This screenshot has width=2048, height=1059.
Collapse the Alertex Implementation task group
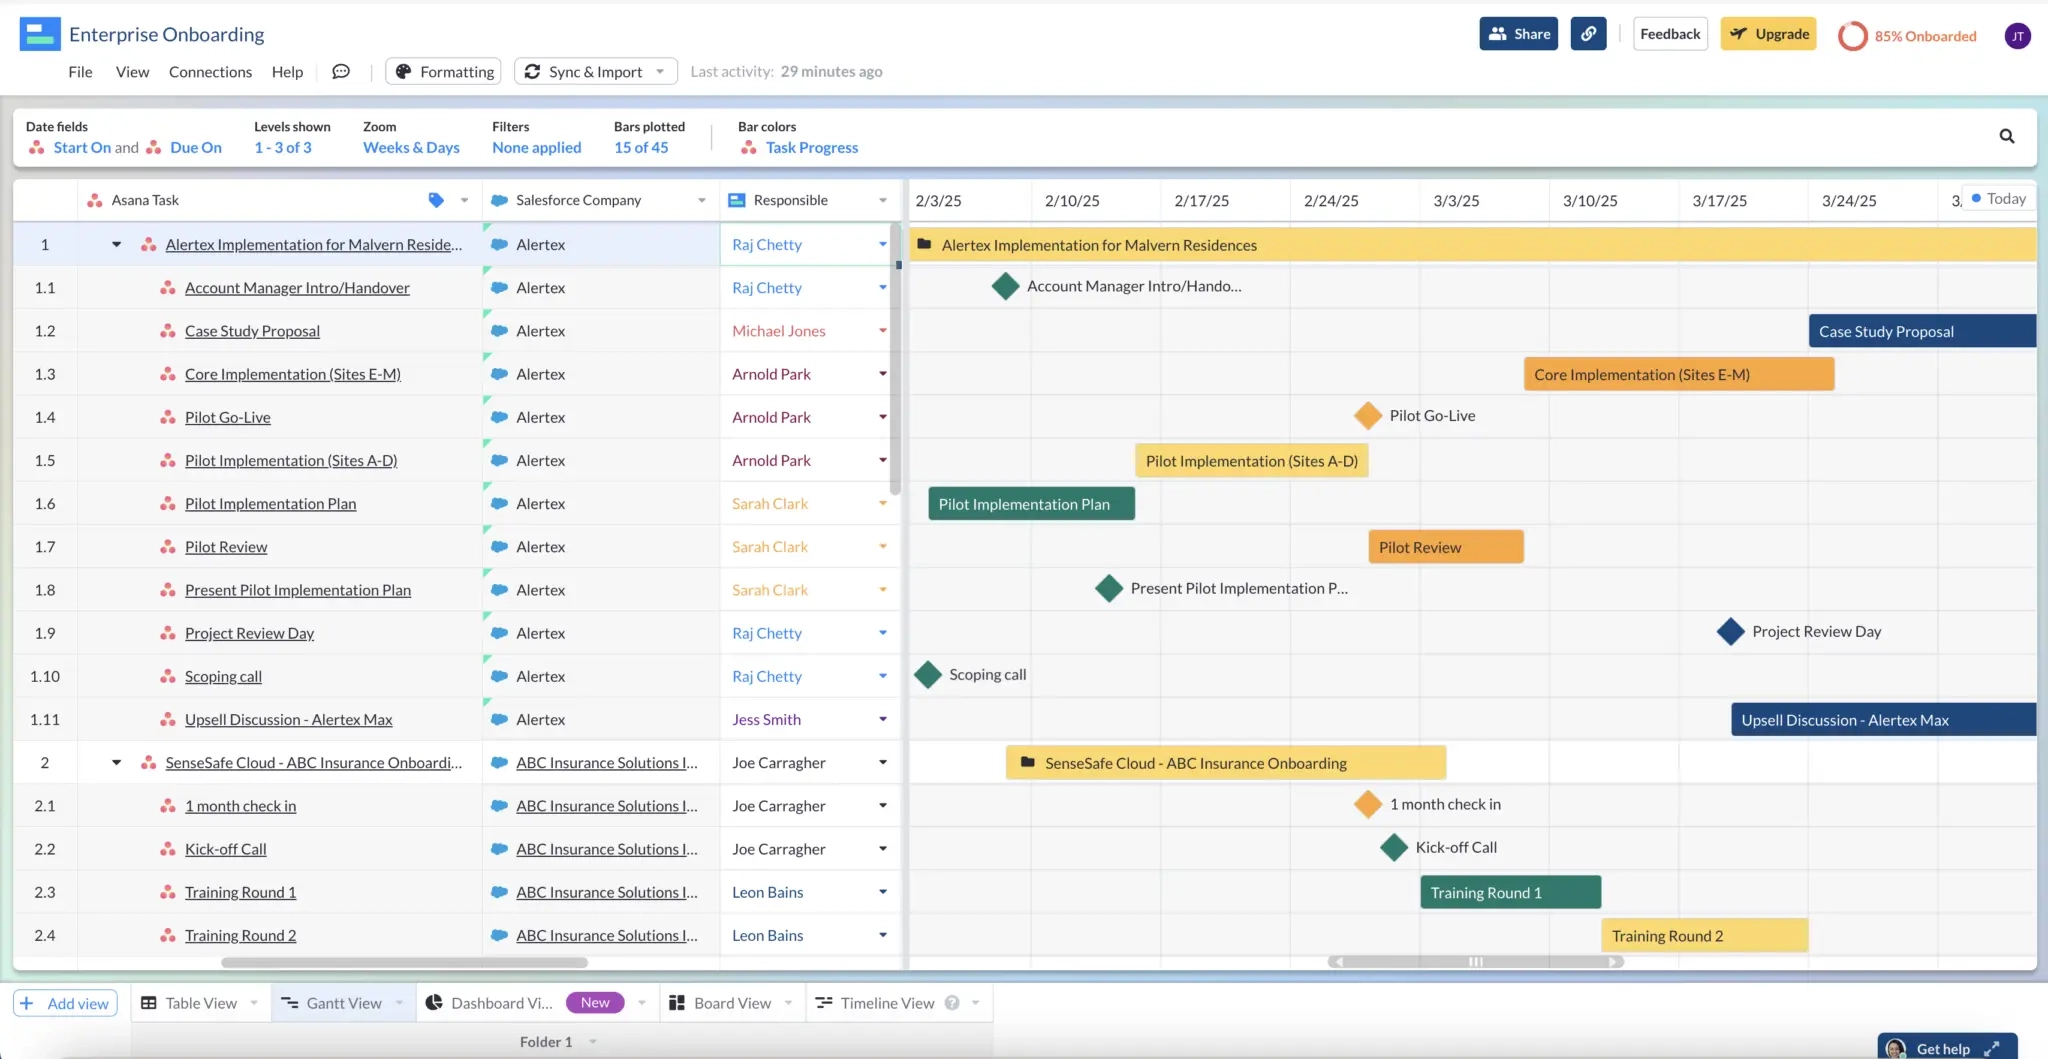[114, 243]
